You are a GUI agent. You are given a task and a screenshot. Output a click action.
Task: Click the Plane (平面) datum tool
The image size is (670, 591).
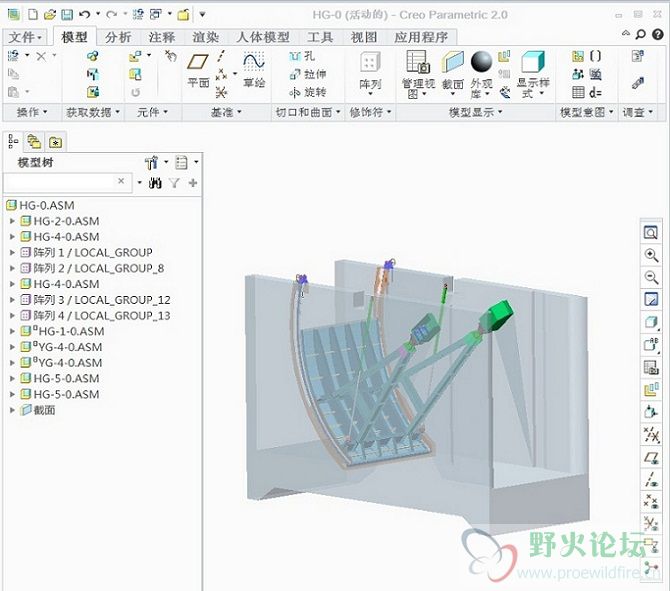tap(198, 71)
